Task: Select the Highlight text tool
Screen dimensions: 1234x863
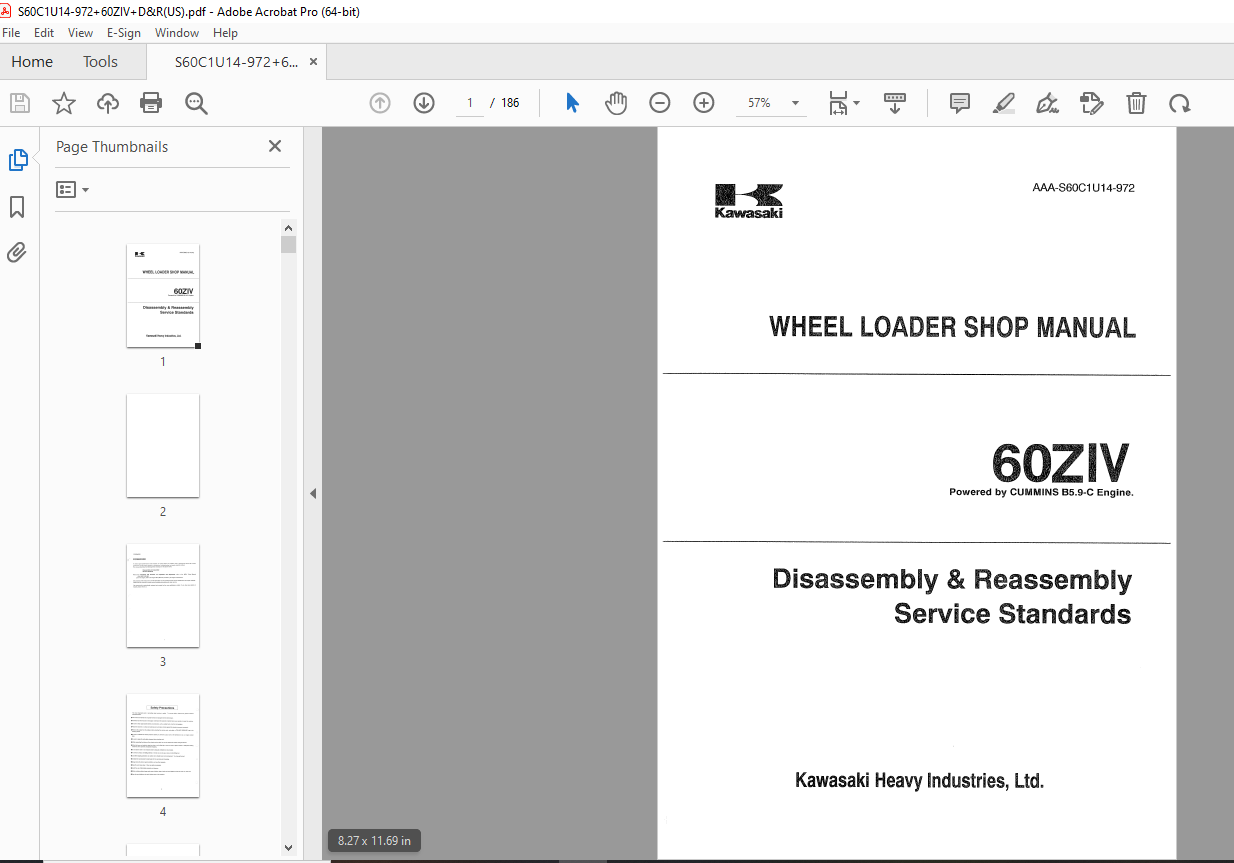Action: [x=1004, y=103]
